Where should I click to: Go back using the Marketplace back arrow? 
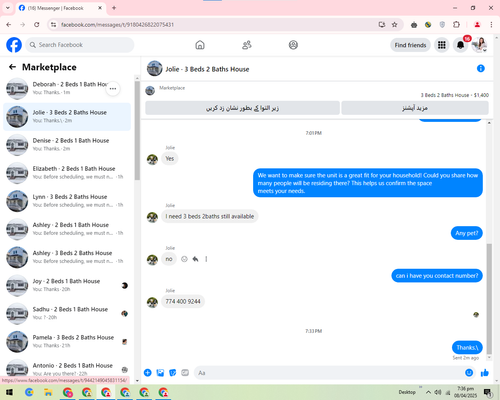12,67
